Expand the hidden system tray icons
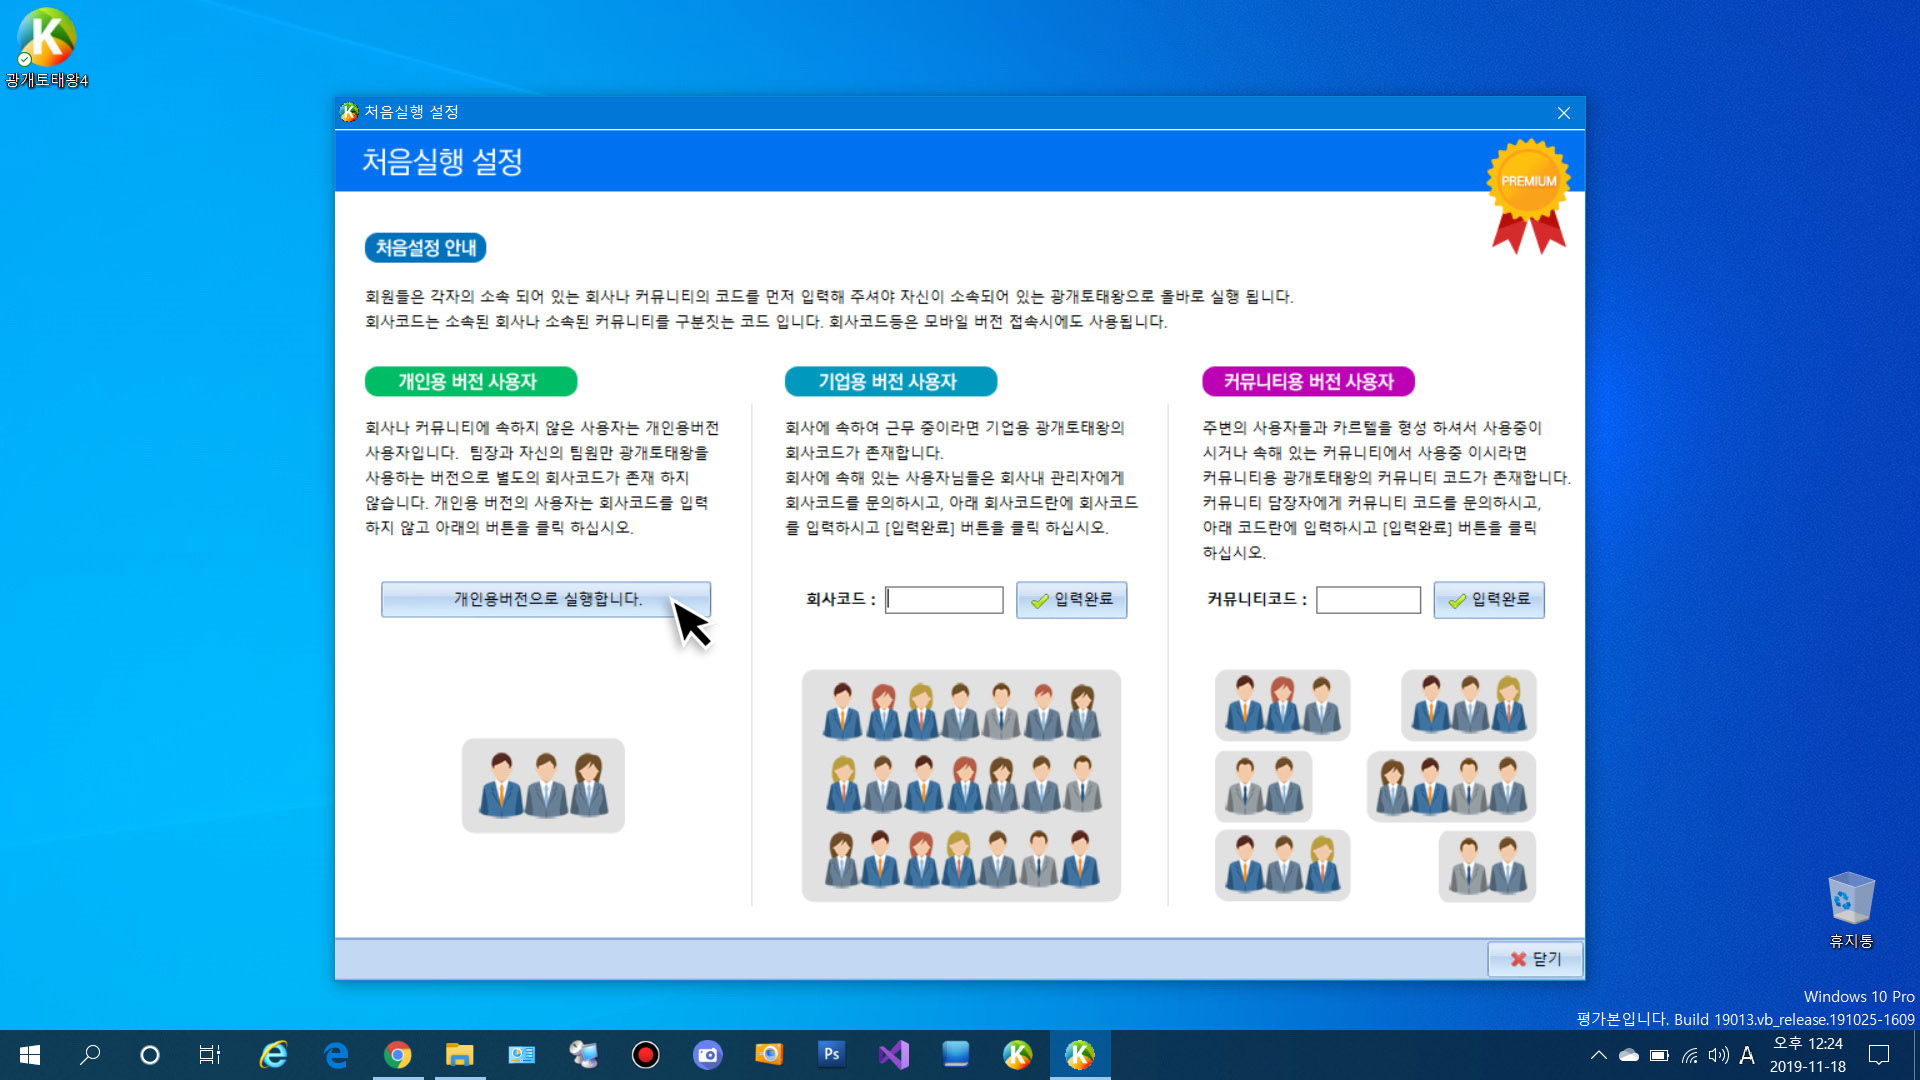 [1598, 1055]
